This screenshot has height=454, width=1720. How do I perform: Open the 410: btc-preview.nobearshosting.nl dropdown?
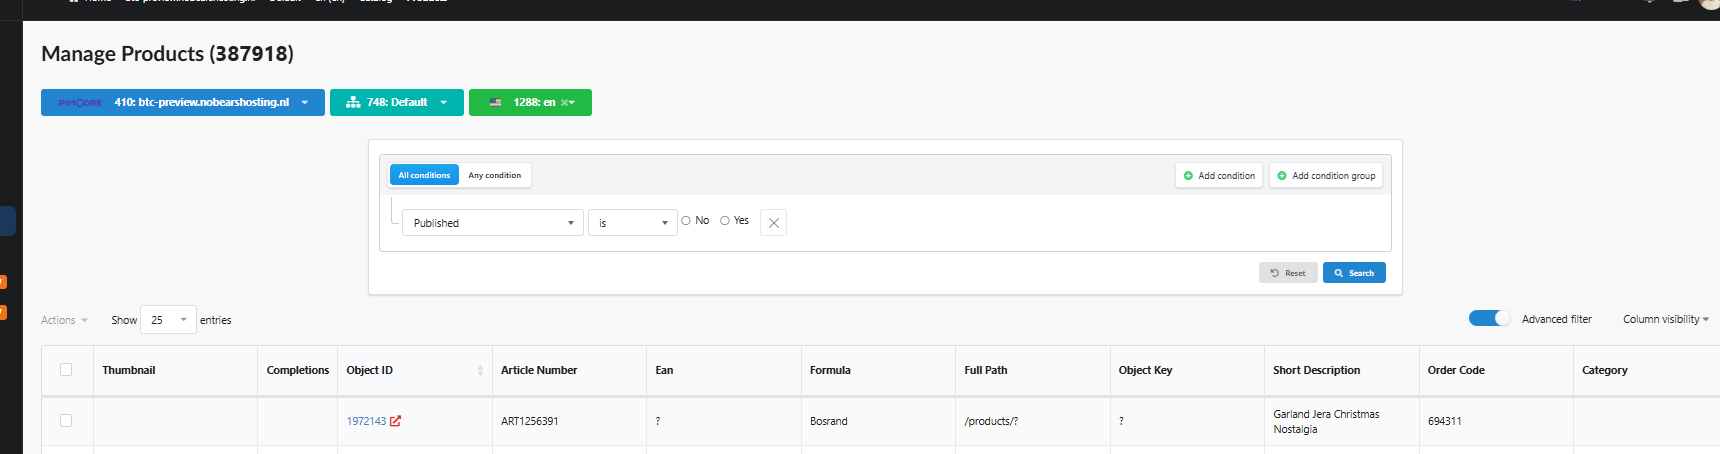click(183, 102)
